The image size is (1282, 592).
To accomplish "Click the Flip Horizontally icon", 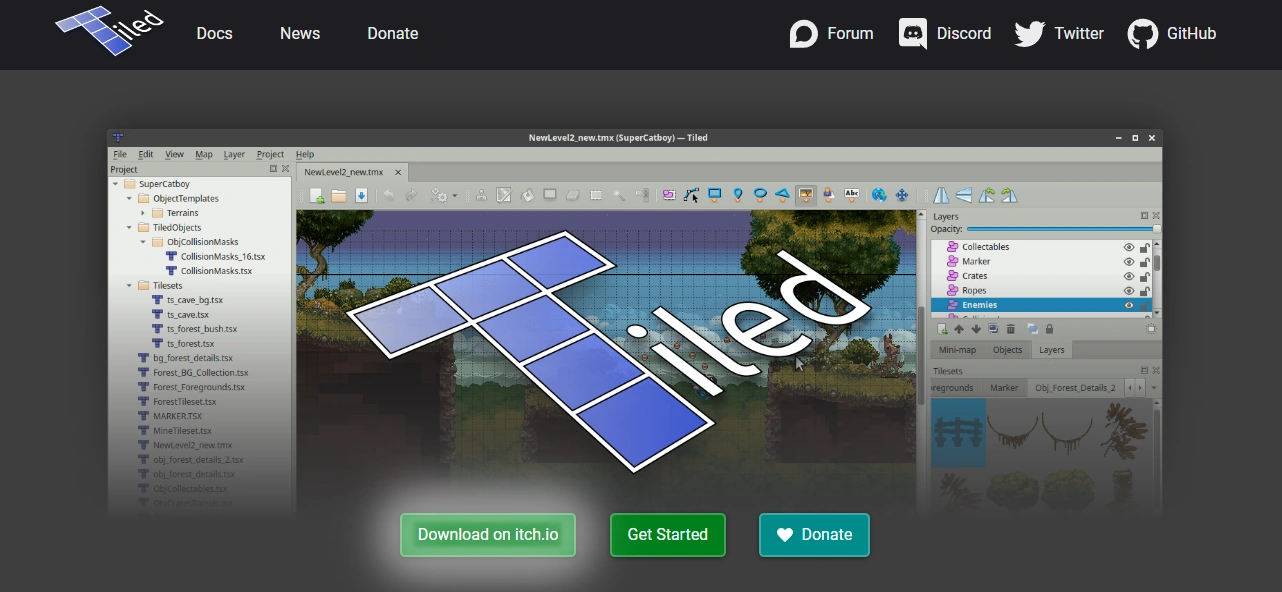I will (941, 195).
